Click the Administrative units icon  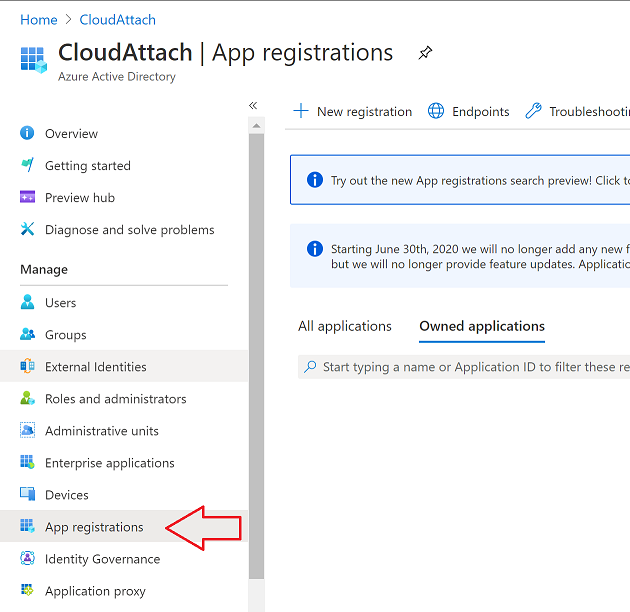(x=27, y=430)
